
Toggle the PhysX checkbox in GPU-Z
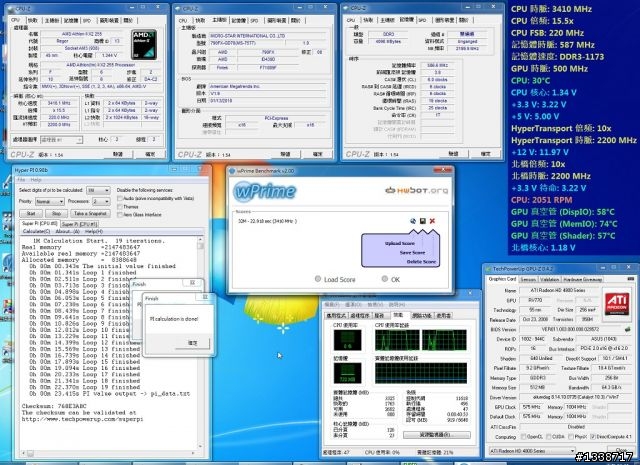point(571,437)
